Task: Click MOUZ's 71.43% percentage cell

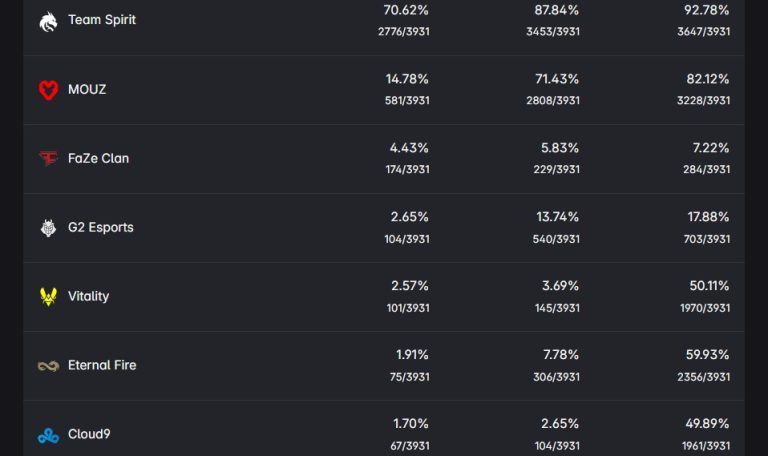Action: pyautogui.click(x=557, y=79)
